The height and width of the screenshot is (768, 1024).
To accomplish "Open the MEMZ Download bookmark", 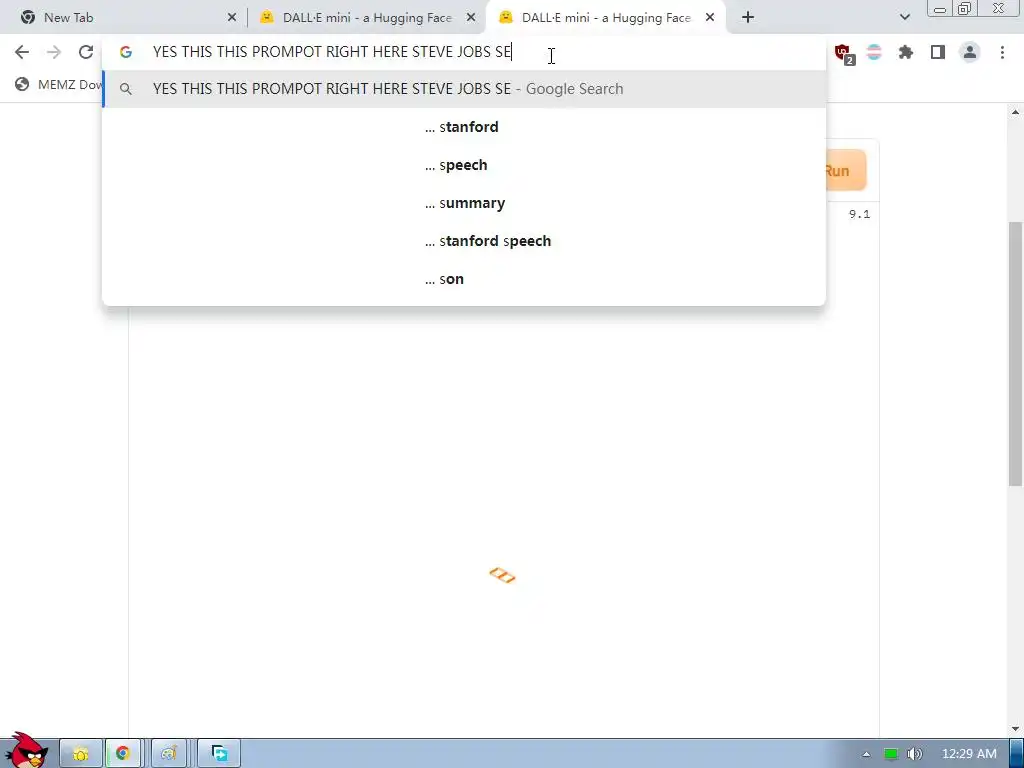I will (59, 84).
